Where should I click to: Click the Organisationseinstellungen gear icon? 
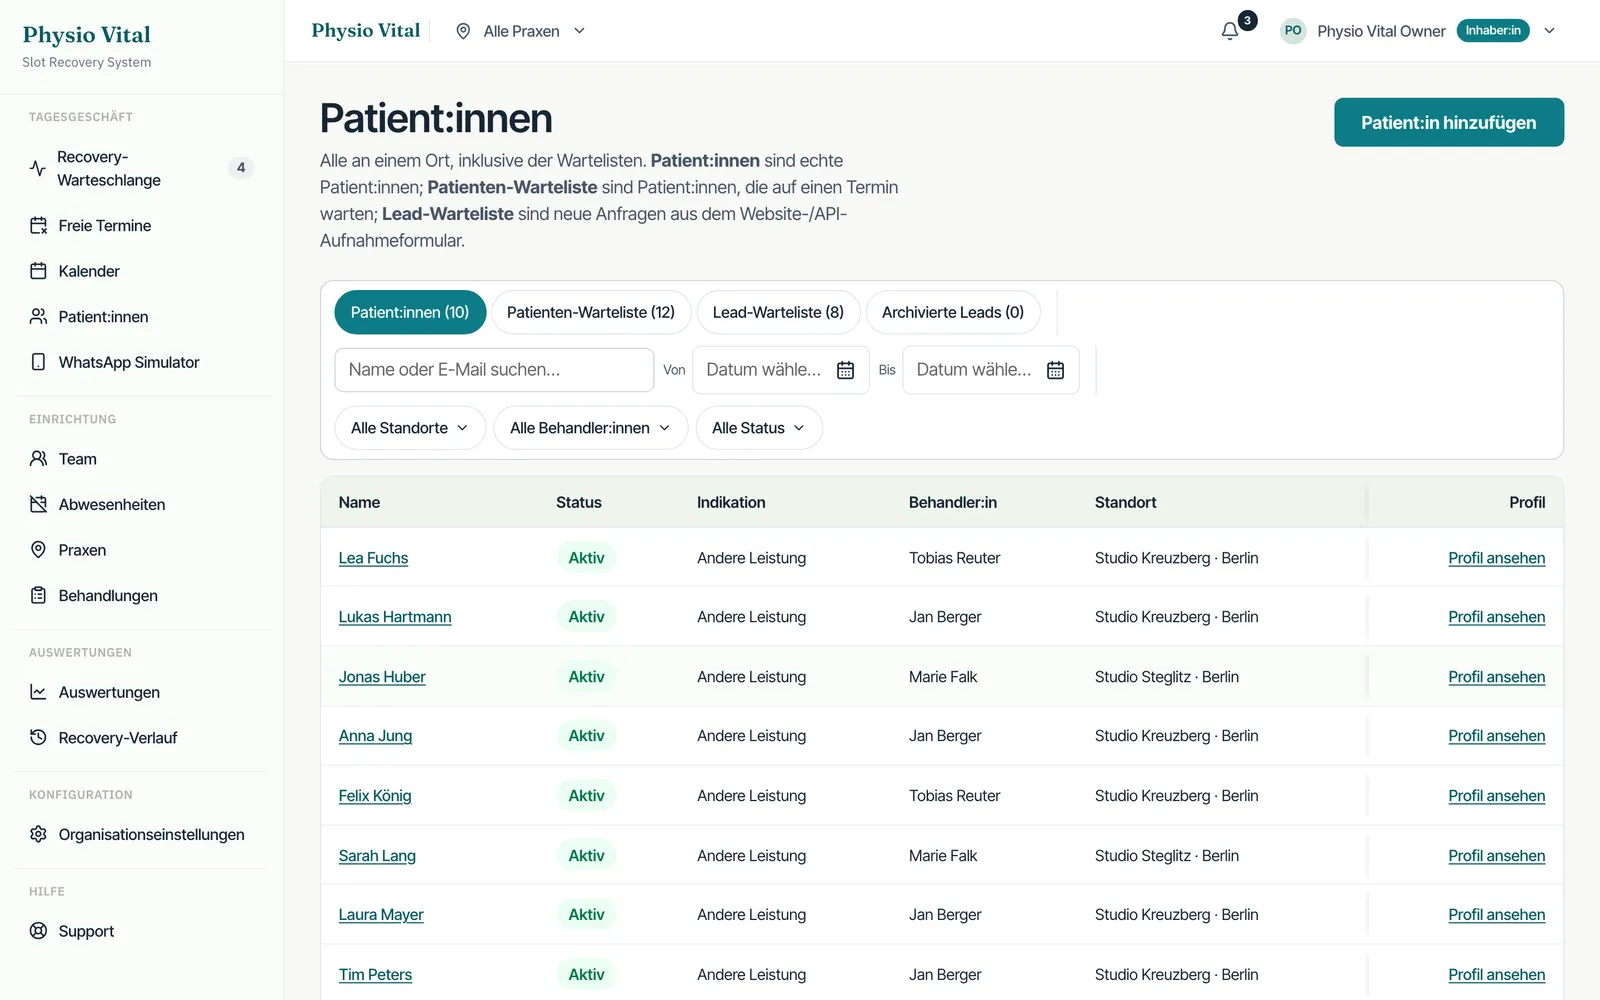pyautogui.click(x=38, y=834)
